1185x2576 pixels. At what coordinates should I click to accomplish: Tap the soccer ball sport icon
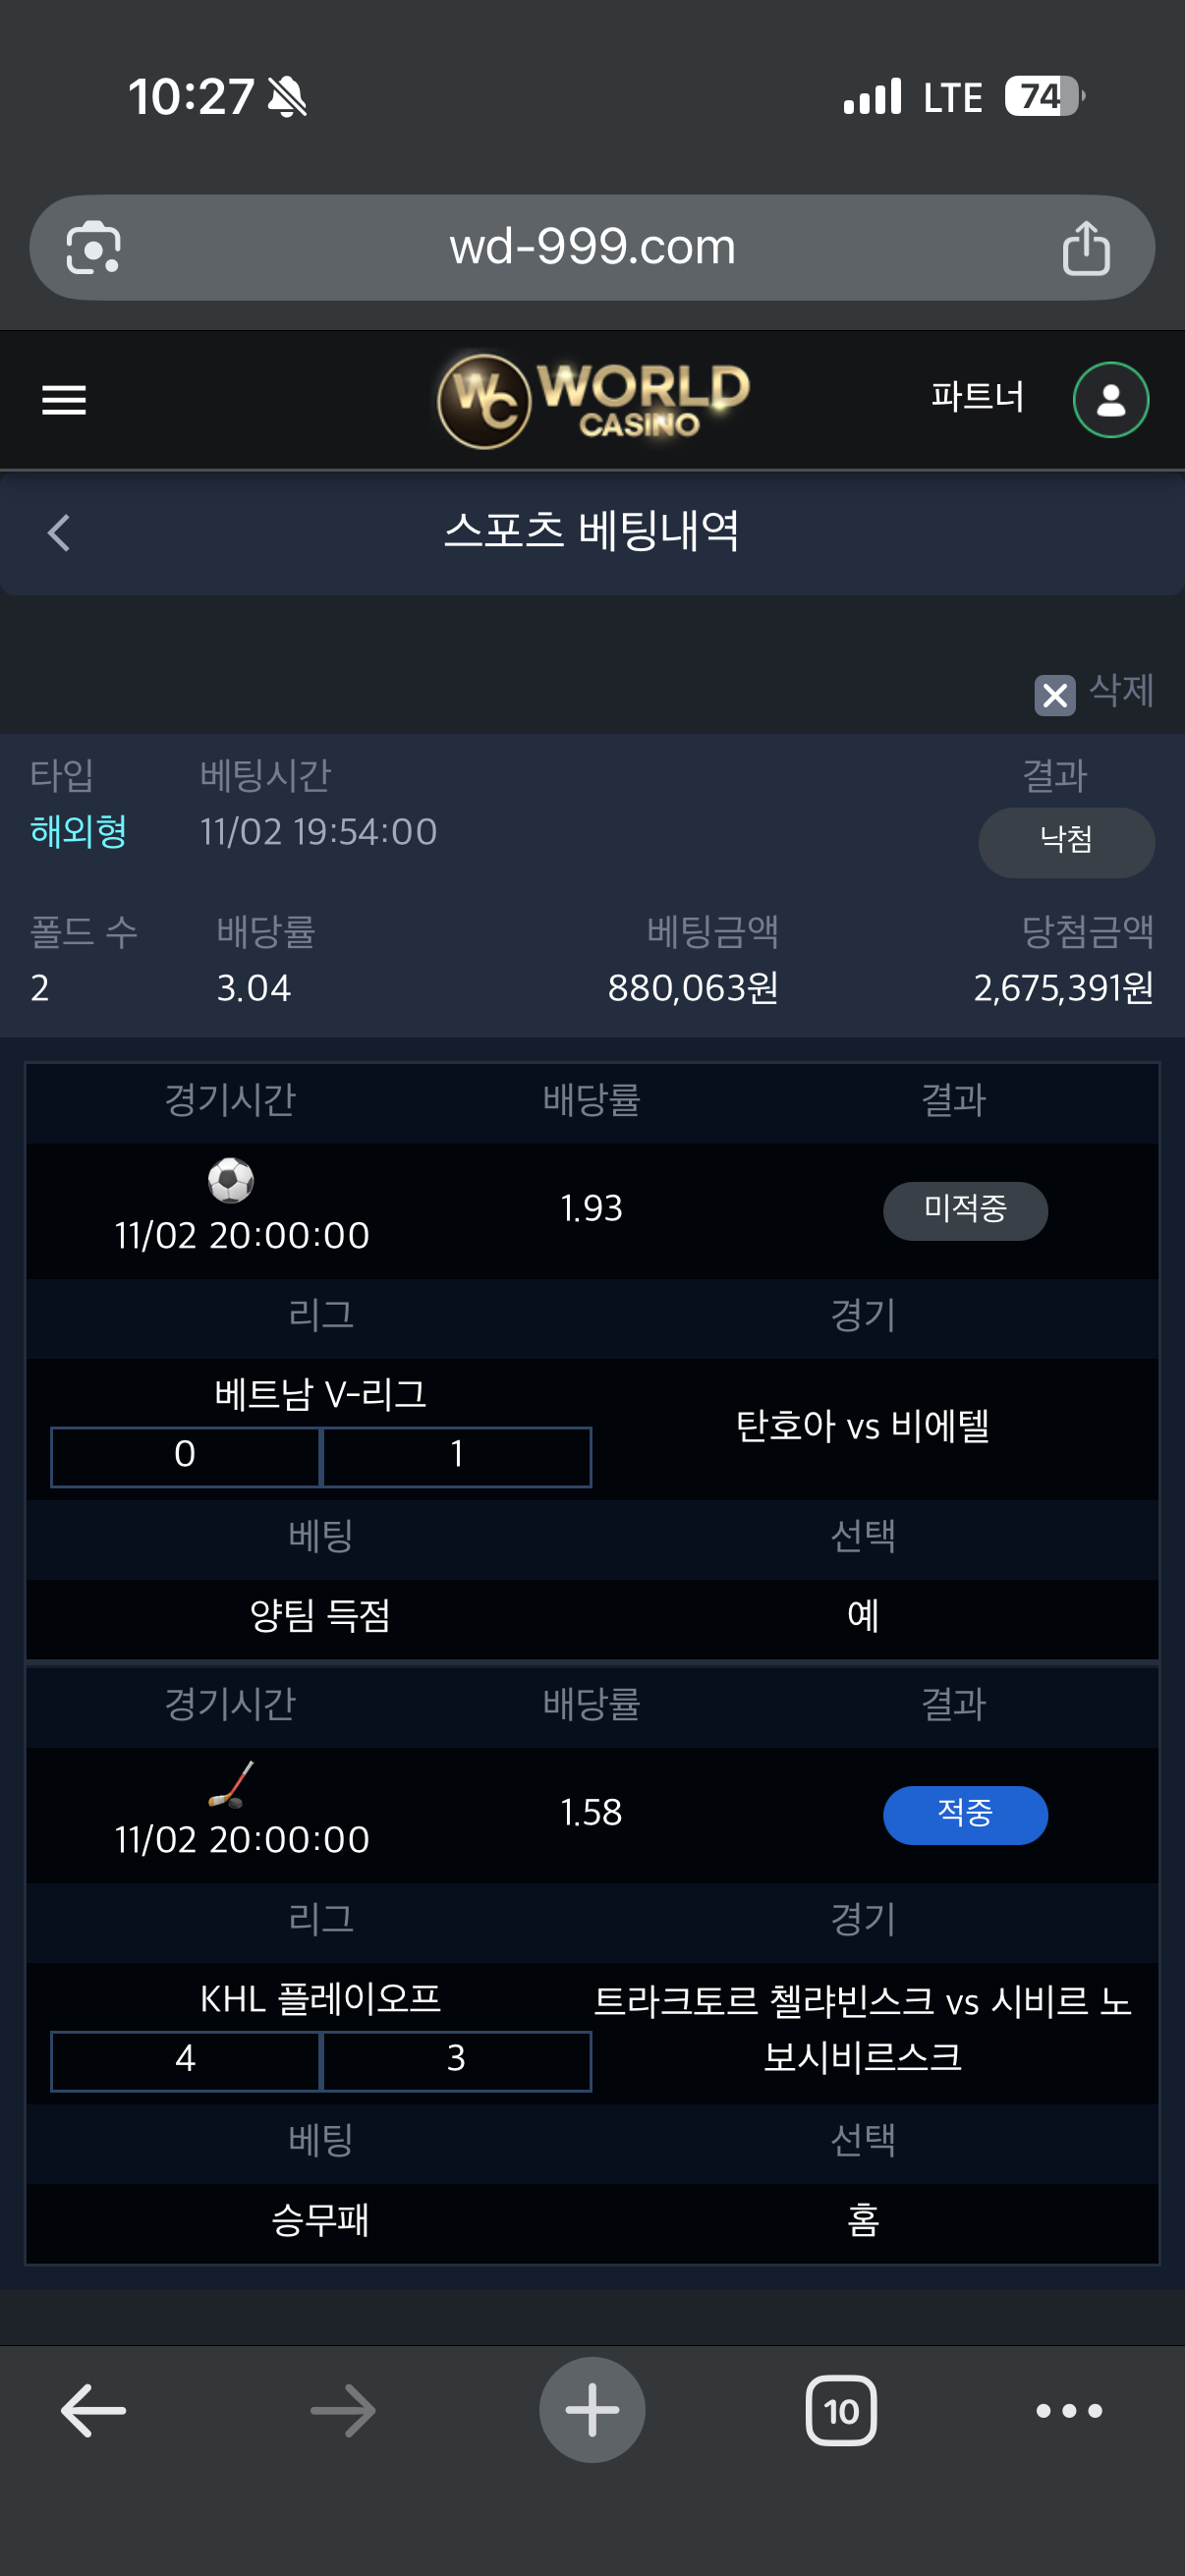tap(231, 1180)
